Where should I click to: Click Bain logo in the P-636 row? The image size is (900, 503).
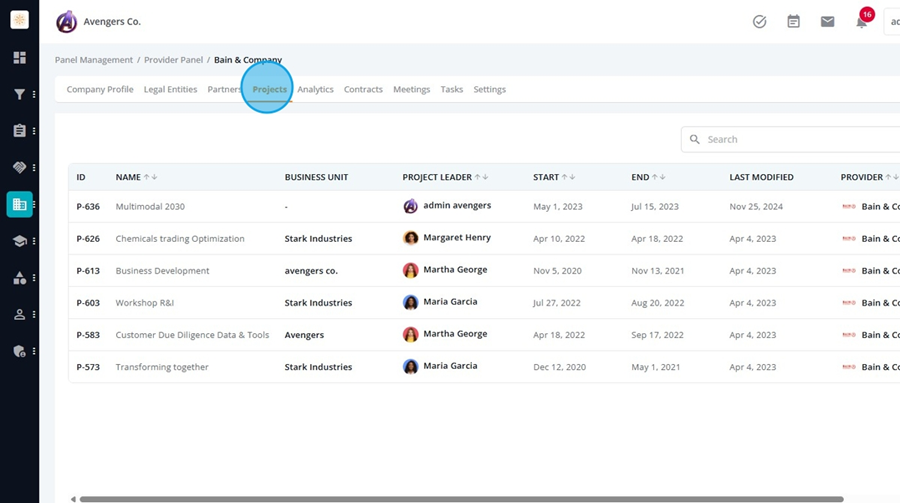coord(849,206)
